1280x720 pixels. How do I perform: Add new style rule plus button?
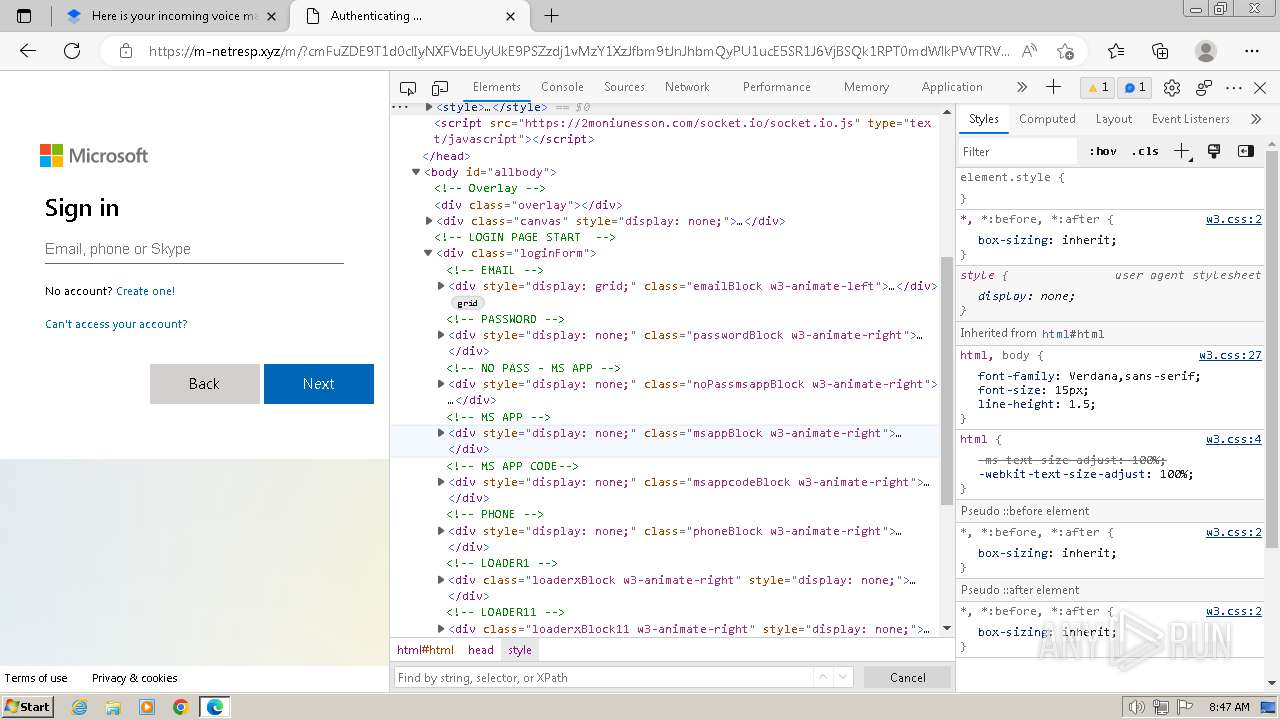pos(1182,151)
